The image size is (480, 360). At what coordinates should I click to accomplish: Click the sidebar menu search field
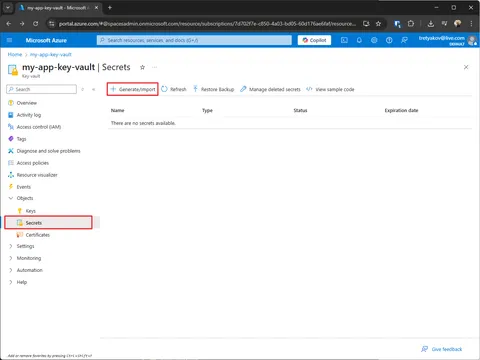pos(41,89)
